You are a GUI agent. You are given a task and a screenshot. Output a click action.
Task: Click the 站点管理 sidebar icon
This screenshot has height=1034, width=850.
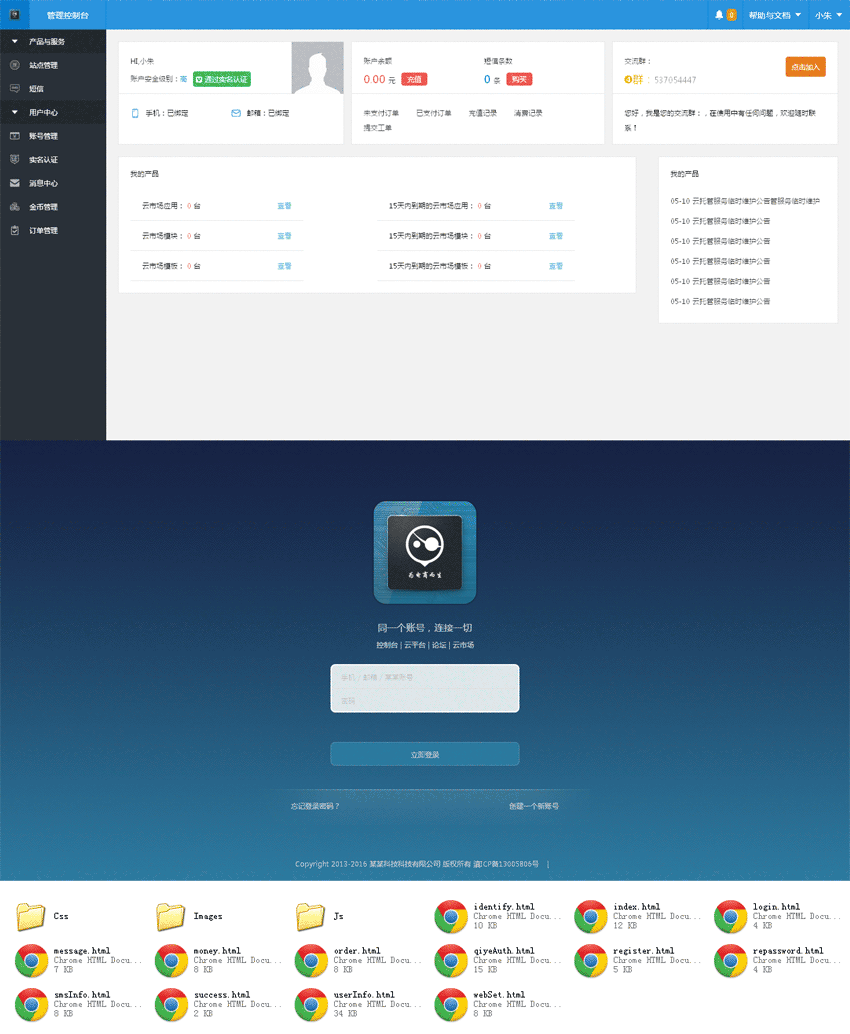[14, 65]
